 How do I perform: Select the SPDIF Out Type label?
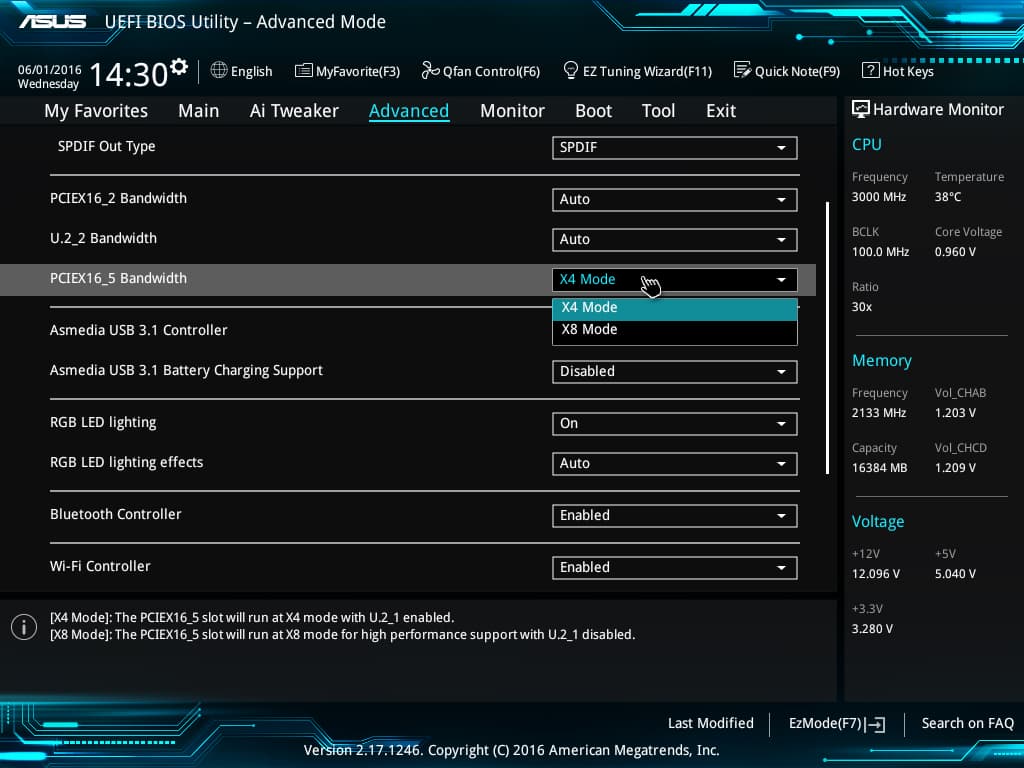pos(106,146)
